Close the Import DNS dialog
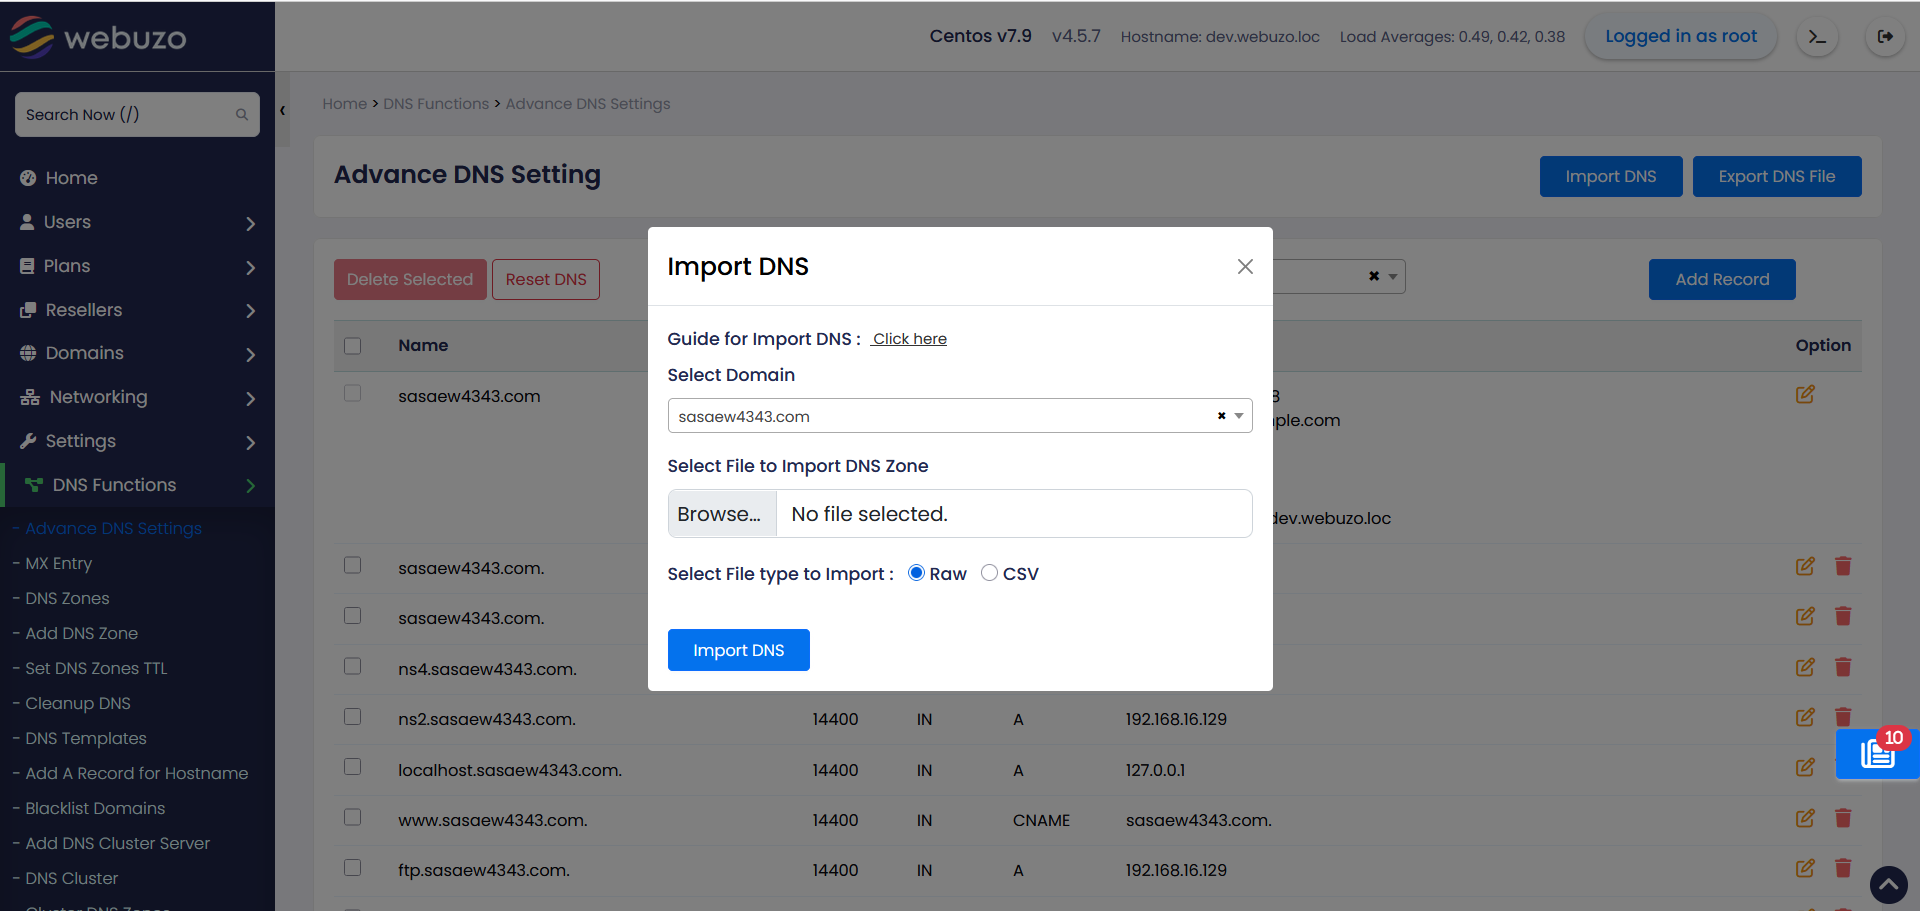Viewport: 1920px width, 911px height. point(1245,266)
